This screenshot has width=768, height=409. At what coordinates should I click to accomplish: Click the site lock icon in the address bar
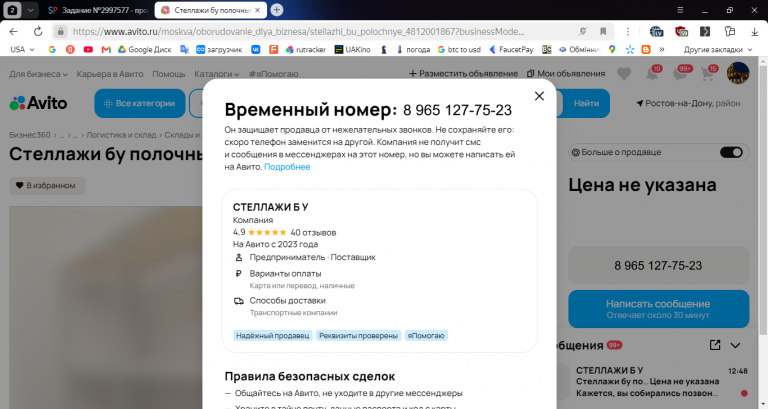tap(60, 31)
